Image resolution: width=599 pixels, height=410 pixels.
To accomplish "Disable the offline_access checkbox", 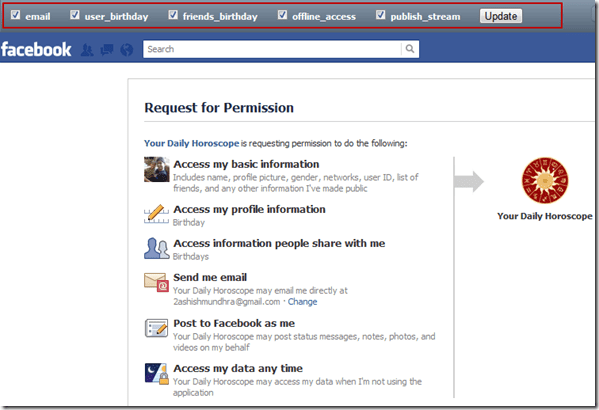I will [x=282, y=15].
